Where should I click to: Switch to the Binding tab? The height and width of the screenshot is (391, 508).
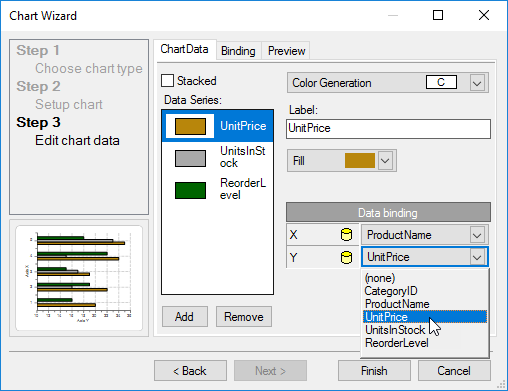pyautogui.click(x=238, y=51)
